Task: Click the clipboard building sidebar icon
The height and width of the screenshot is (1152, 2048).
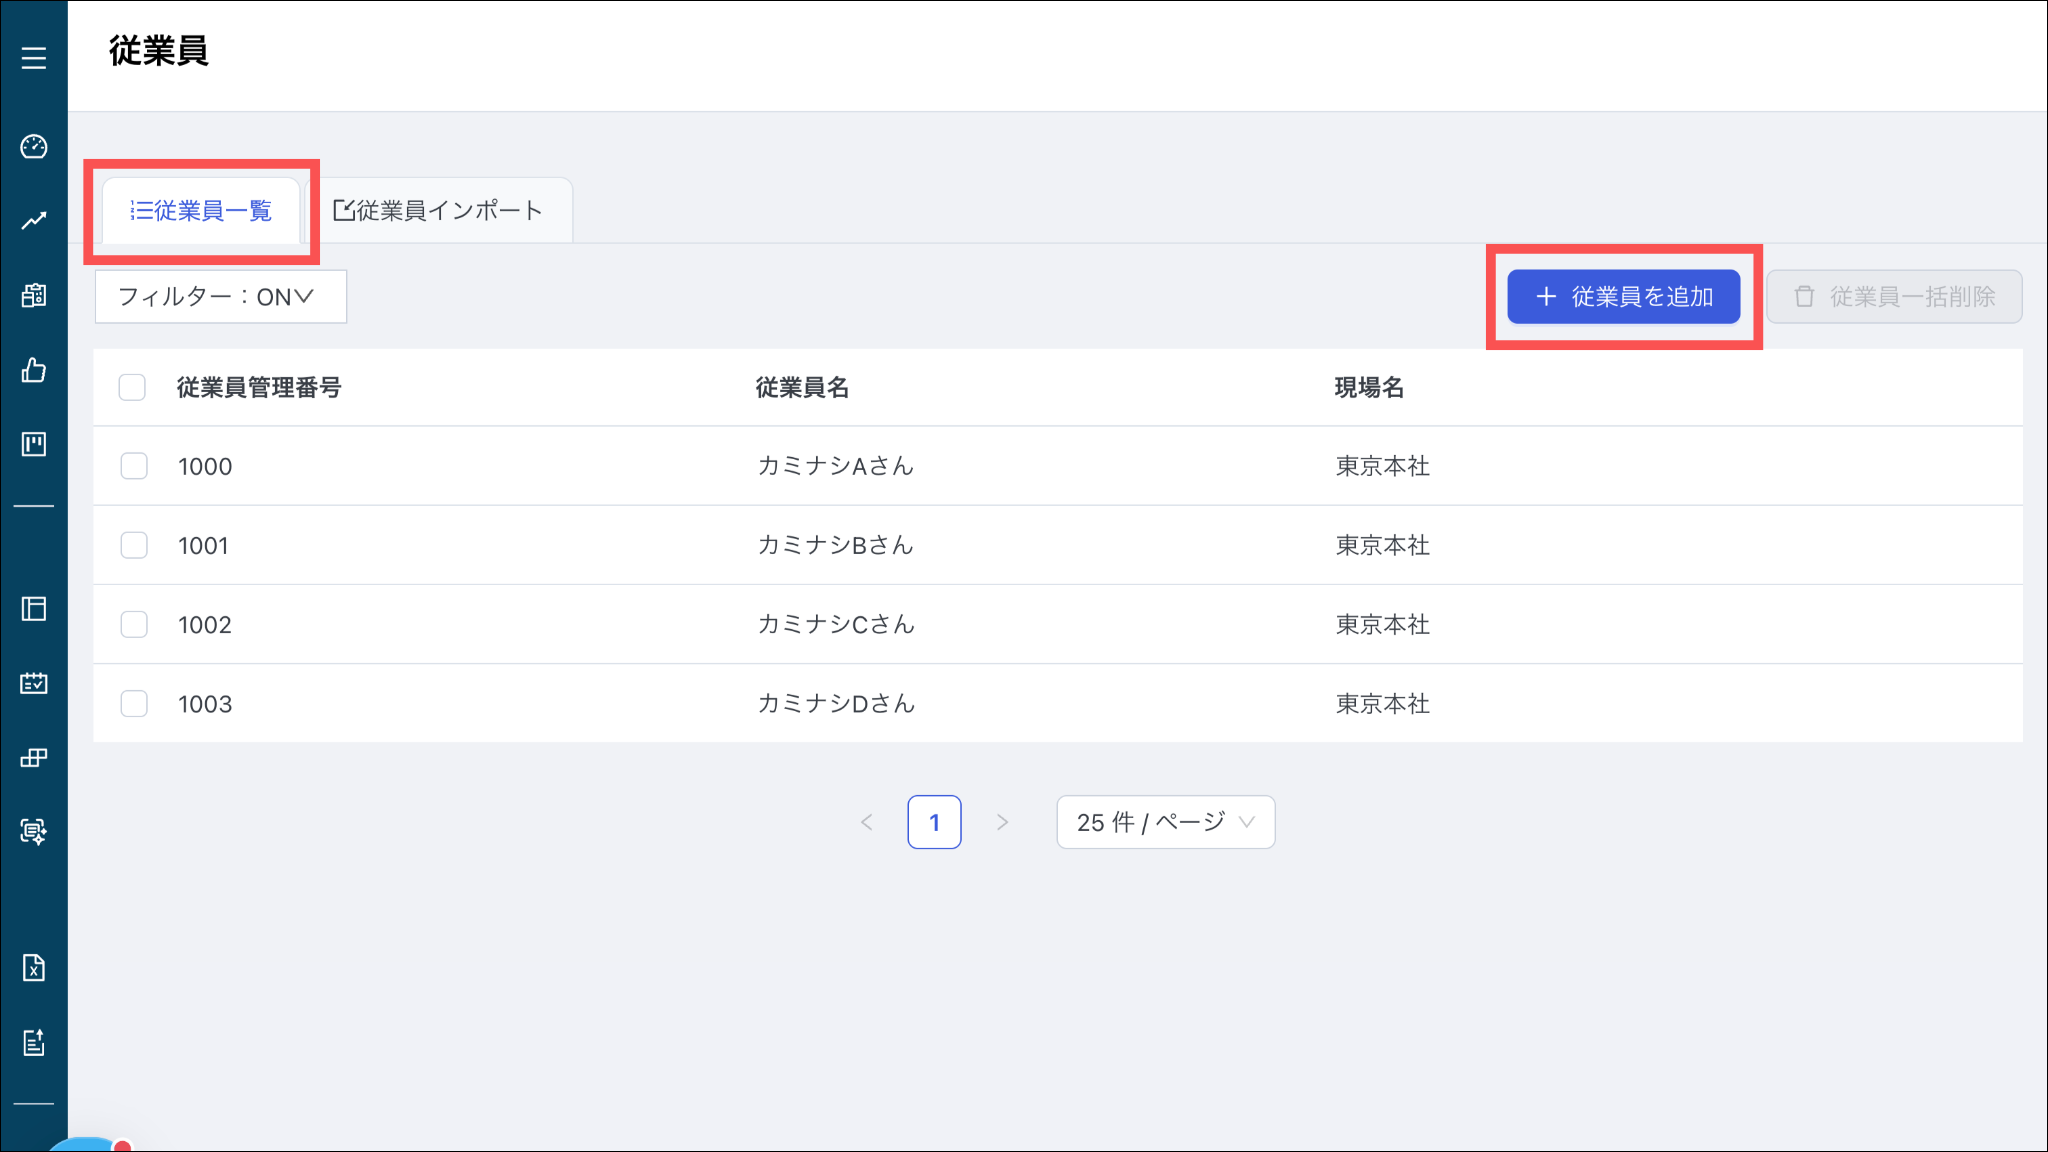Action: point(34,295)
